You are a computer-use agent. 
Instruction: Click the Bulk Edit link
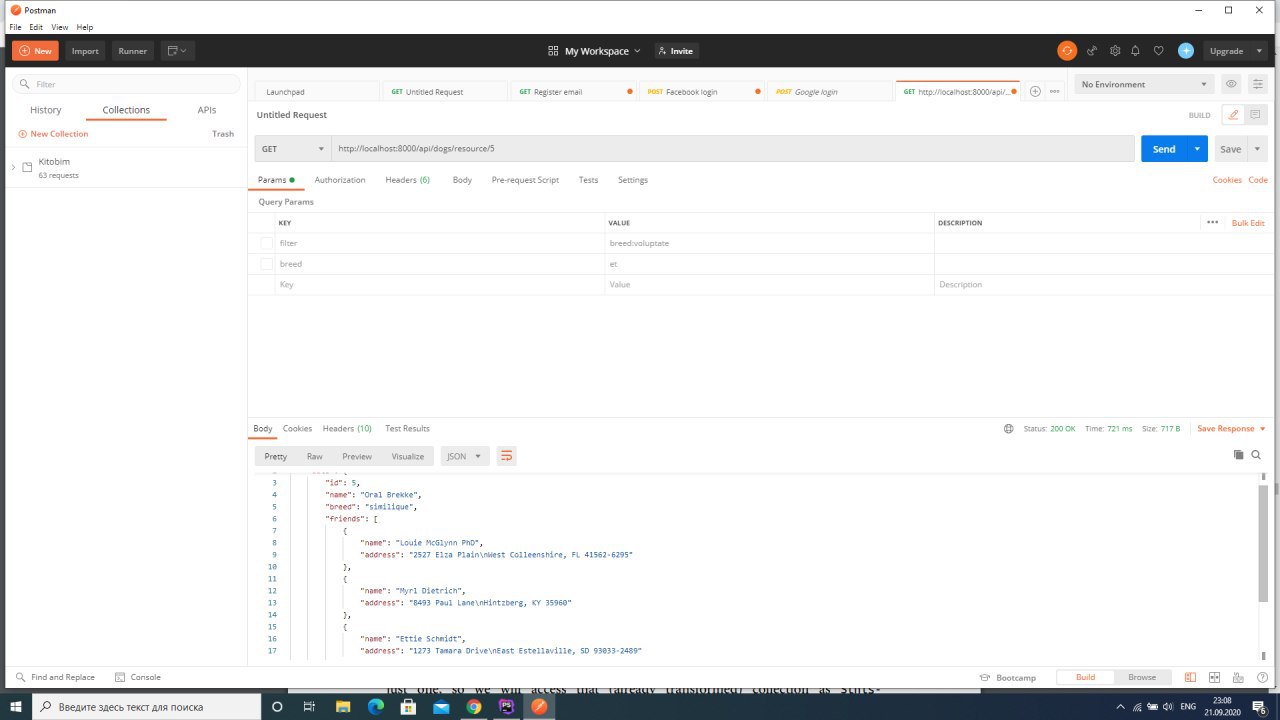pos(1248,223)
